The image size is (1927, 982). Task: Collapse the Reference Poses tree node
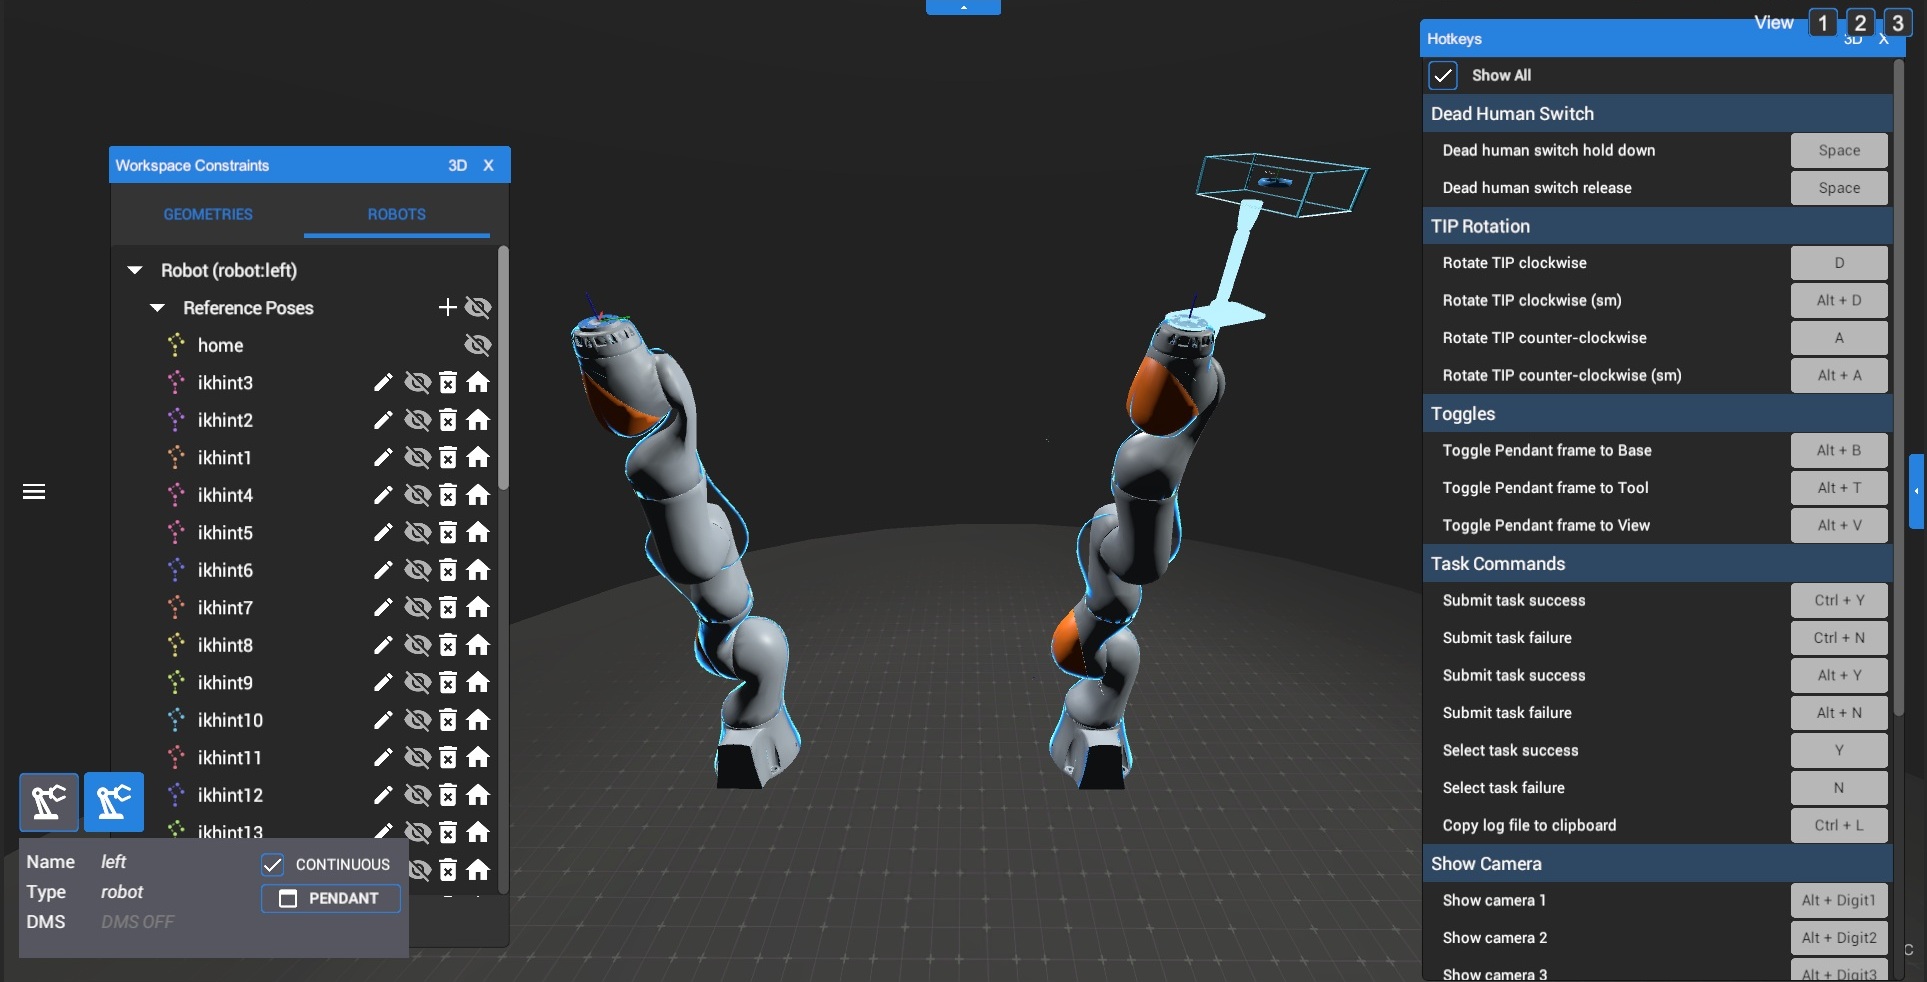click(157, 308)
